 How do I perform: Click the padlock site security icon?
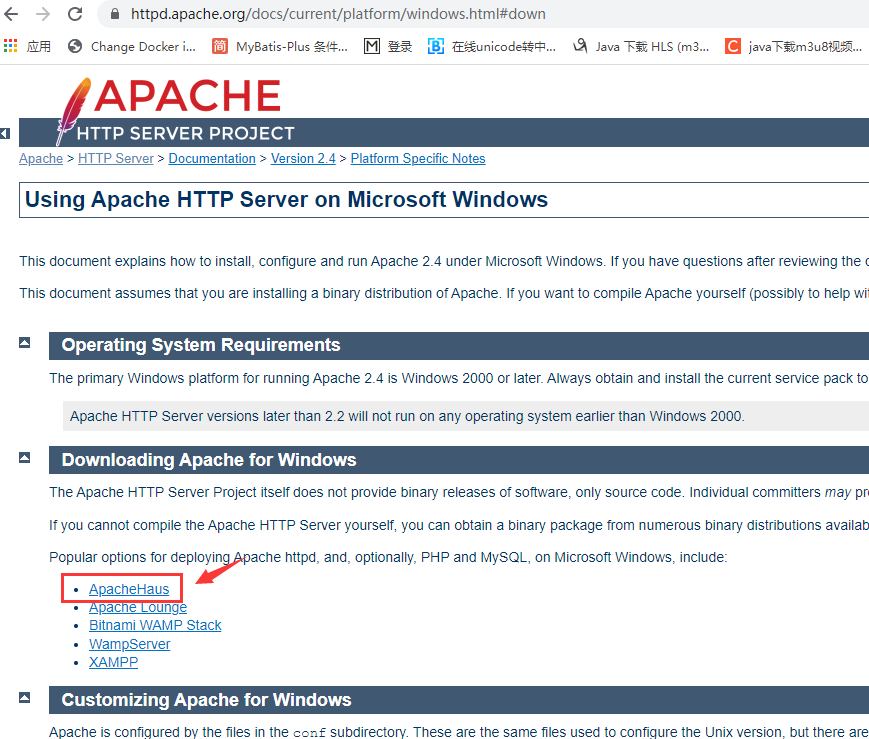[115, 14]
